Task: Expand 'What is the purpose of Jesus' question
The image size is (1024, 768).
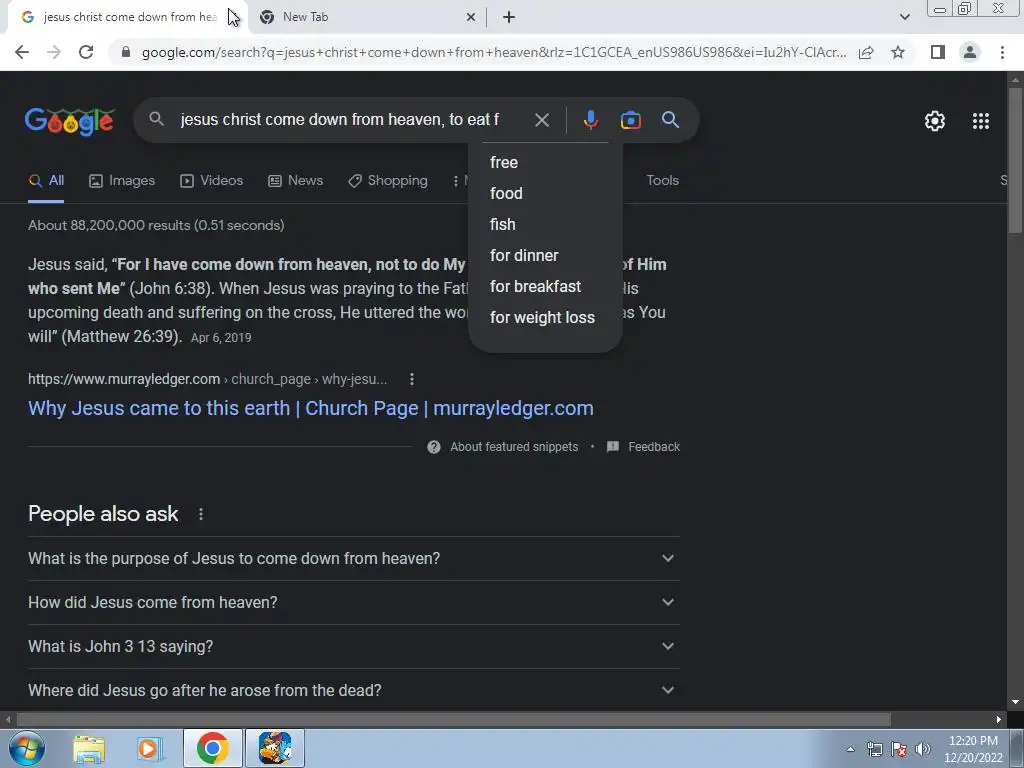Action: coord(354,559)
